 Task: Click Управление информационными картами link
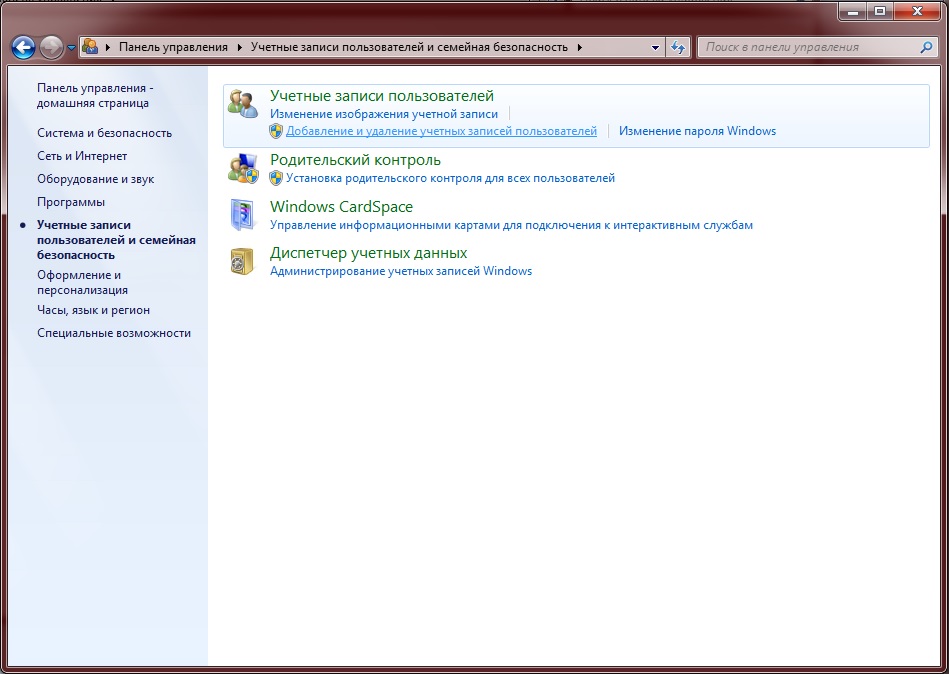click(511, 225)
